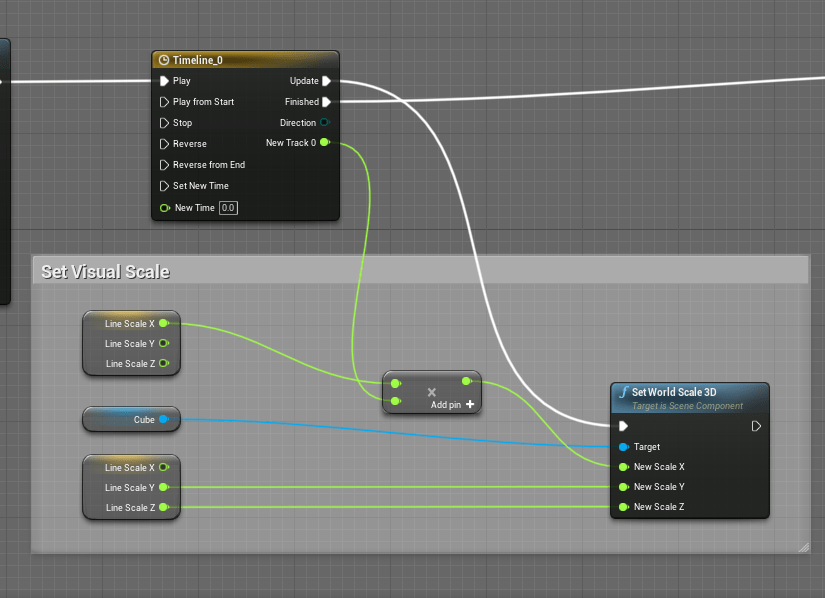Click the Set New Time exec pin
825x598 pixels.
point(165,186)
